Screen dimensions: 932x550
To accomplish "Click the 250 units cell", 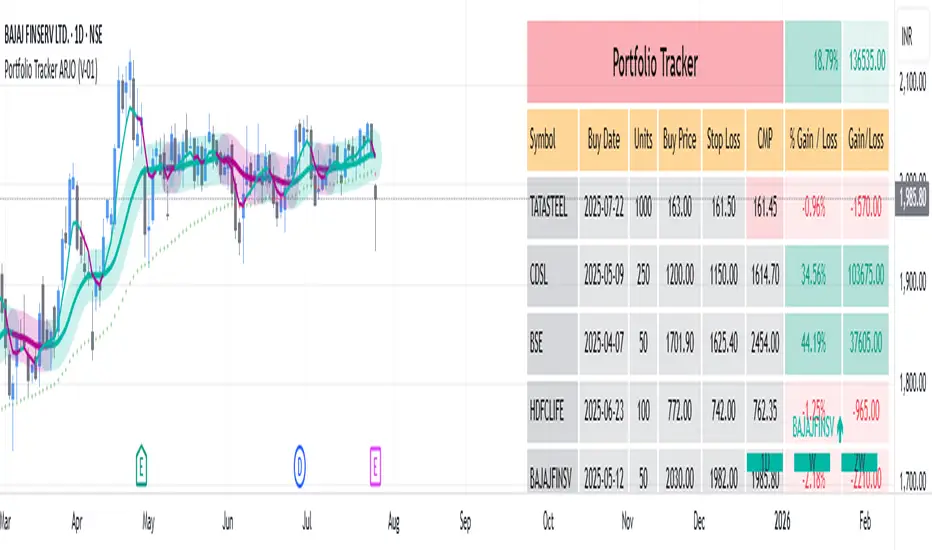I will 643,275.
